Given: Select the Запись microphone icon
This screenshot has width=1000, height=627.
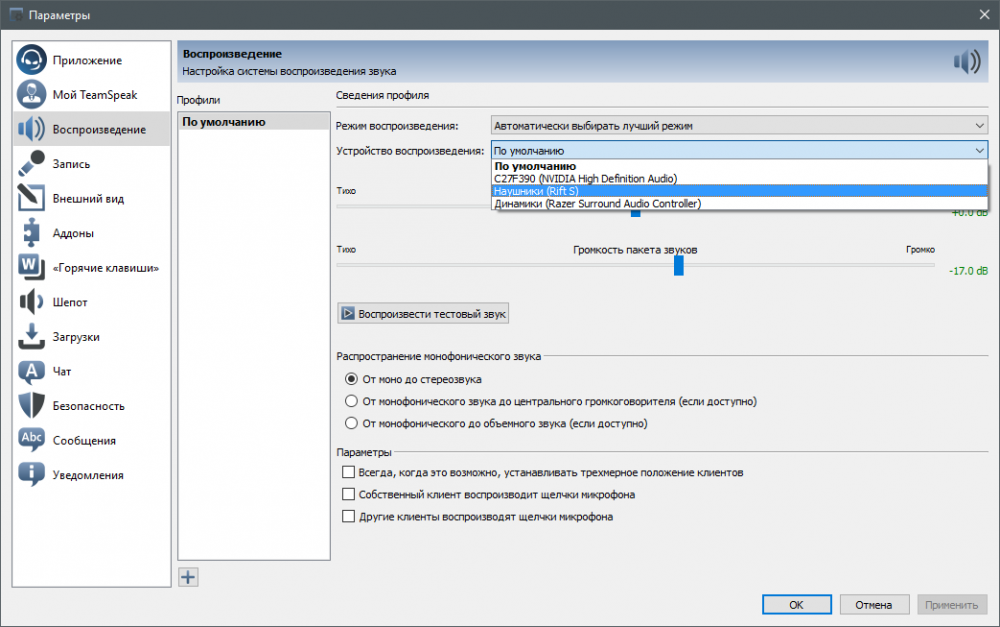Looking at the screenshot, I should tap(32, 164).
